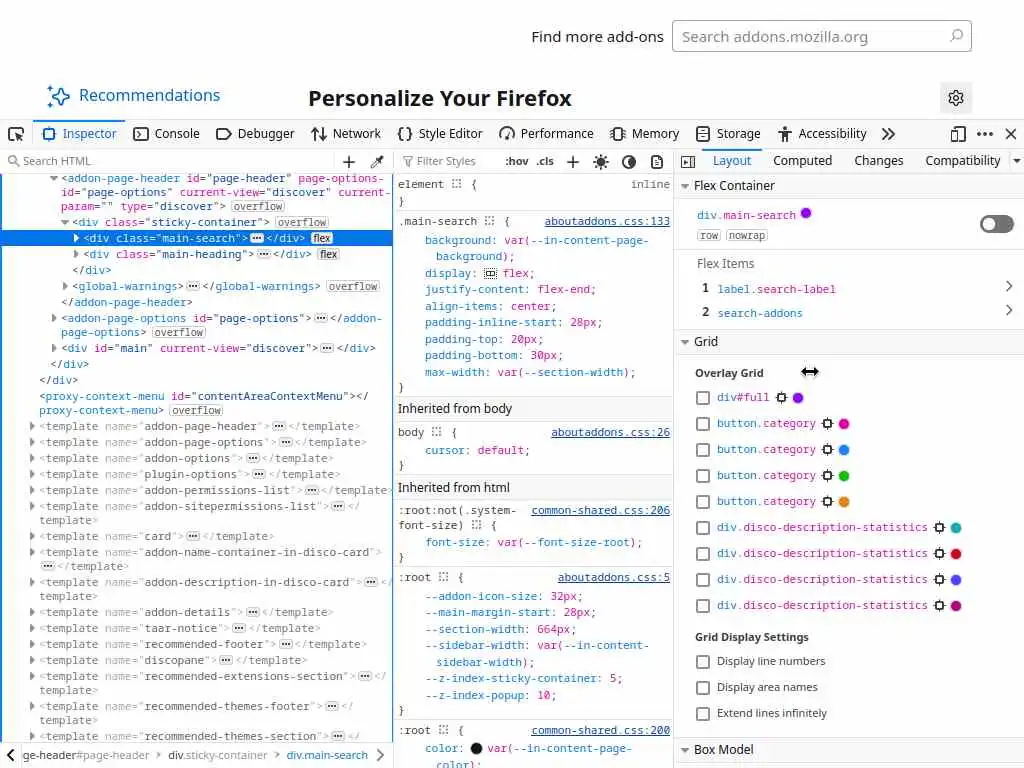Click the flex badge on main-heading div
The height and width of the screenshot is (768, 1024).
point(328,255)
